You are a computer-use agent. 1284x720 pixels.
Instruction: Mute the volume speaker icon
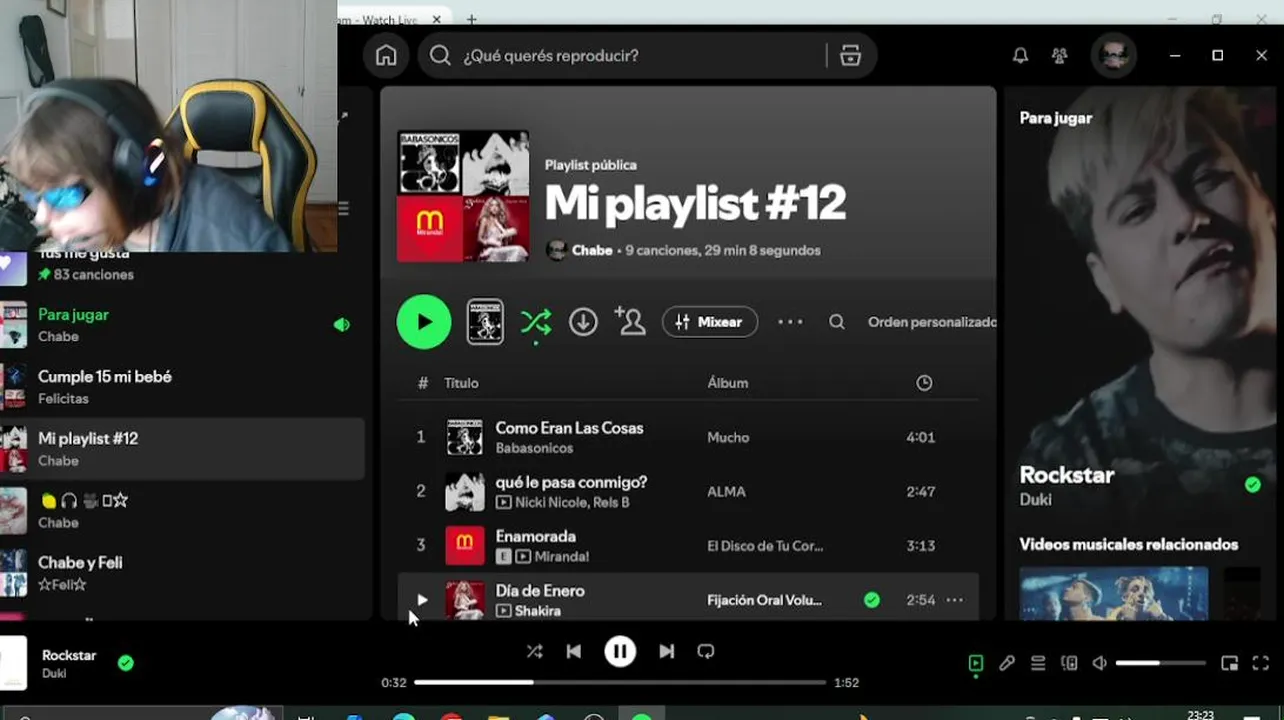[1100, 663]
